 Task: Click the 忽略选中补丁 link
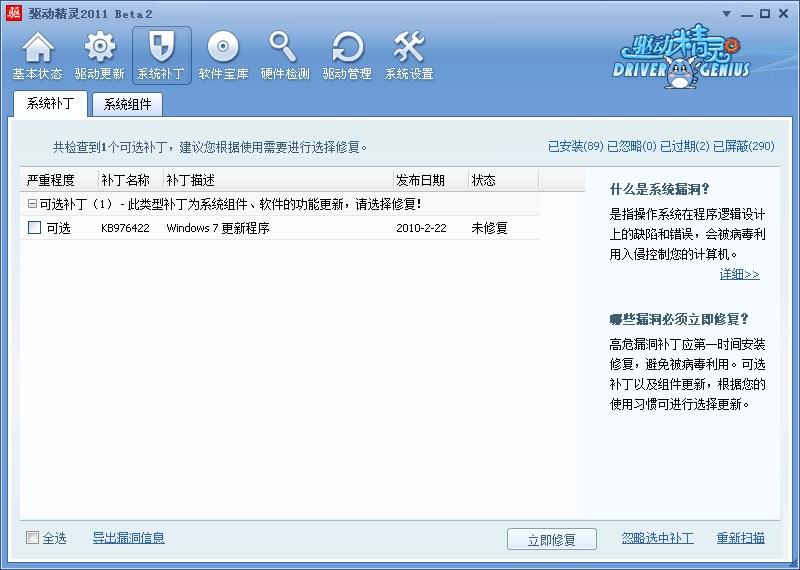(x=657, y=538)
